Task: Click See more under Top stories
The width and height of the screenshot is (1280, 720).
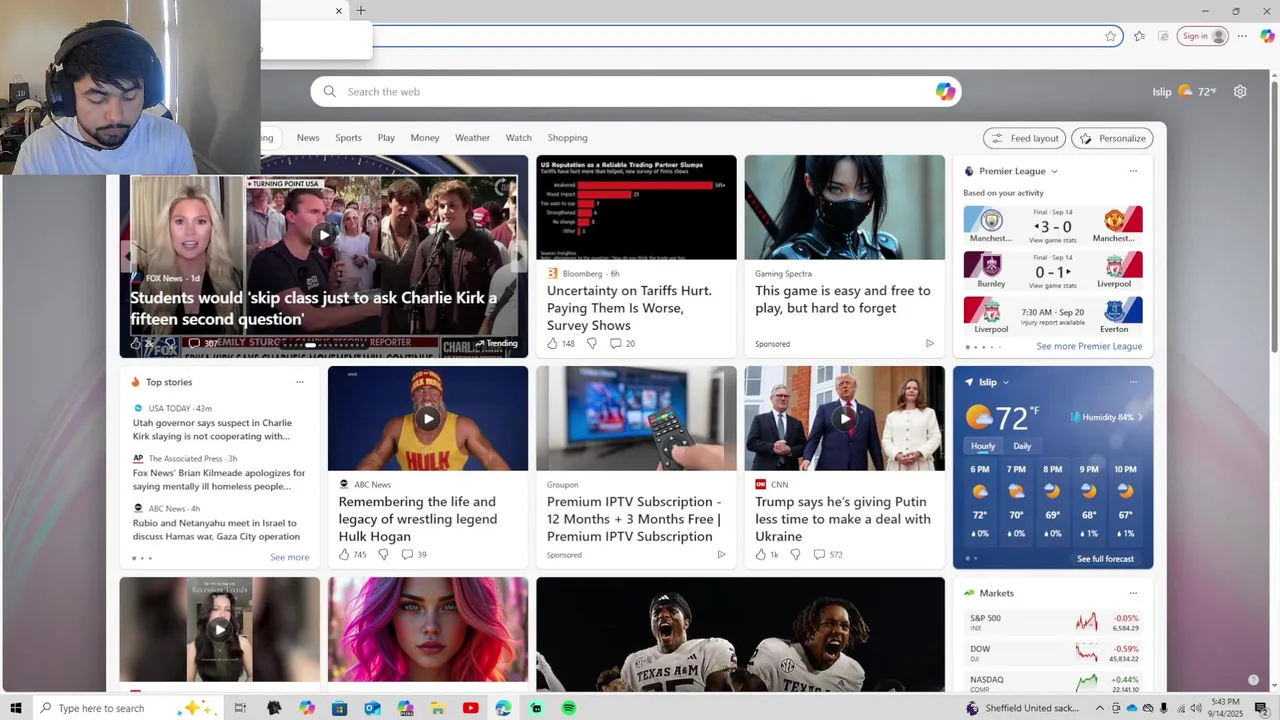Action: 289,557
